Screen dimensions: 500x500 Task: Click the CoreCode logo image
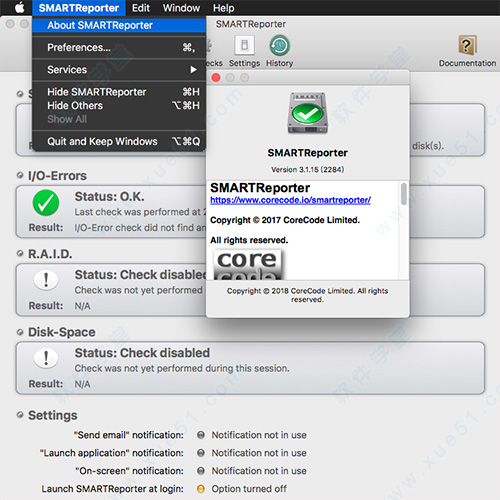248,265
